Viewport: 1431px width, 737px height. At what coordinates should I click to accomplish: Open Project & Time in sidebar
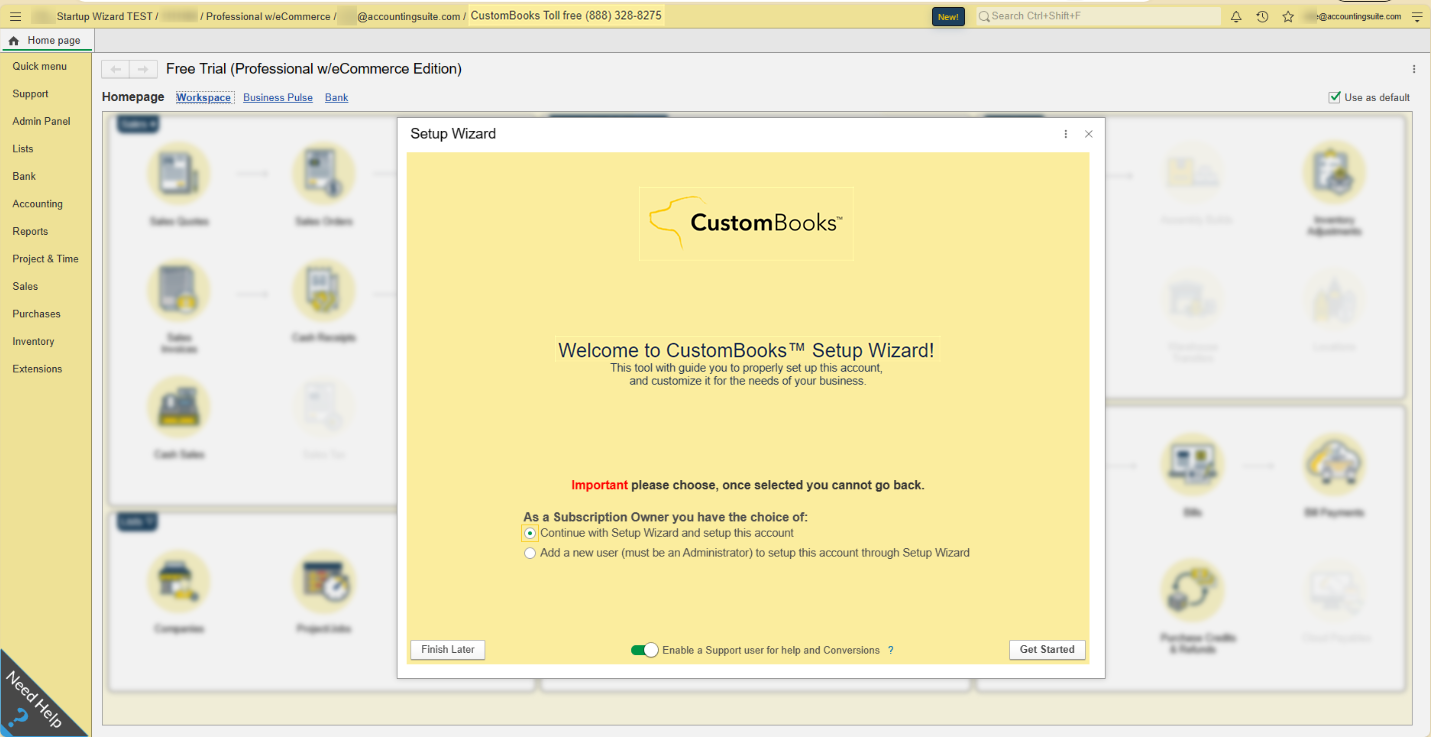[x=45, y=259]
